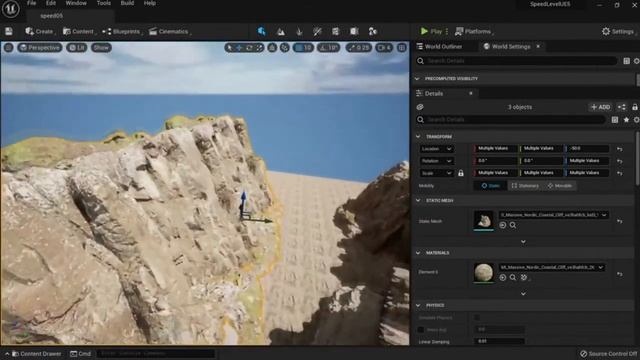Set Mobility to Movable
The height and width of the screenshot is (360, 640).
pos(560,186)
